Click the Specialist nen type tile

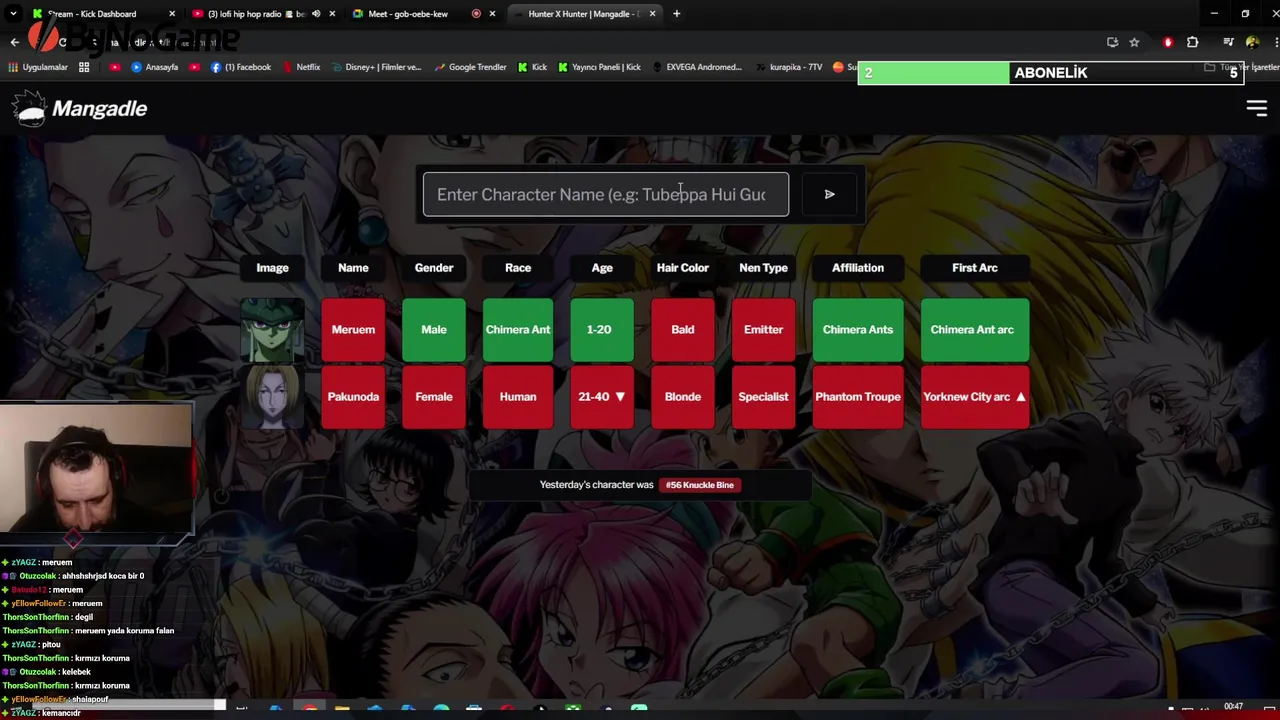(763, 397)
